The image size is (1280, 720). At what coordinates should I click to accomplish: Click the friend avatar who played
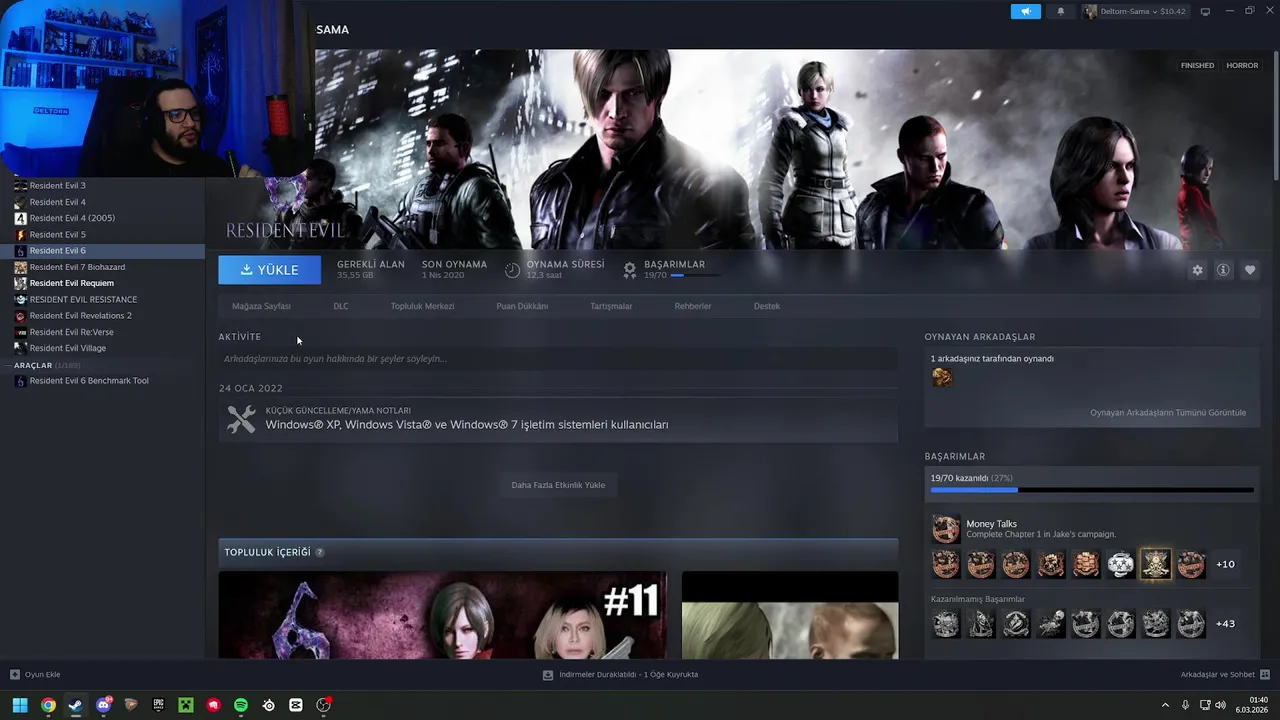tap(942, 377)
